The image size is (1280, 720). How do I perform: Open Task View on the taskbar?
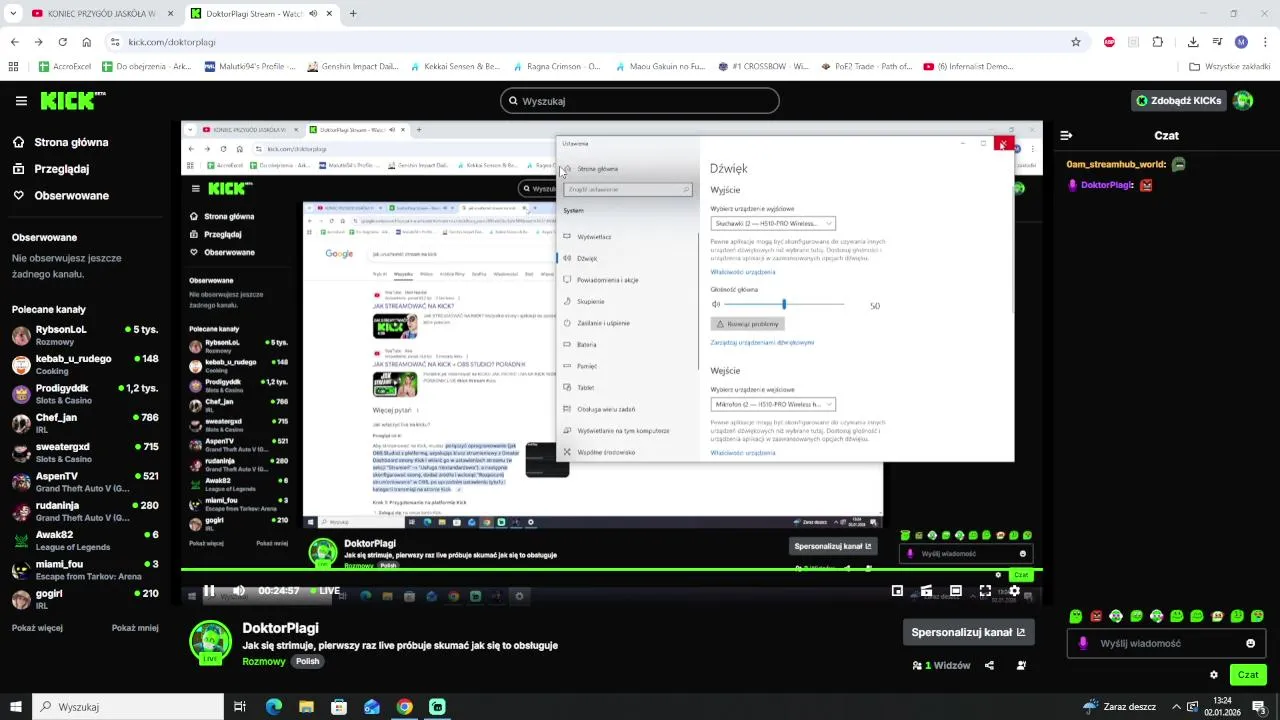tap(240, 707)
